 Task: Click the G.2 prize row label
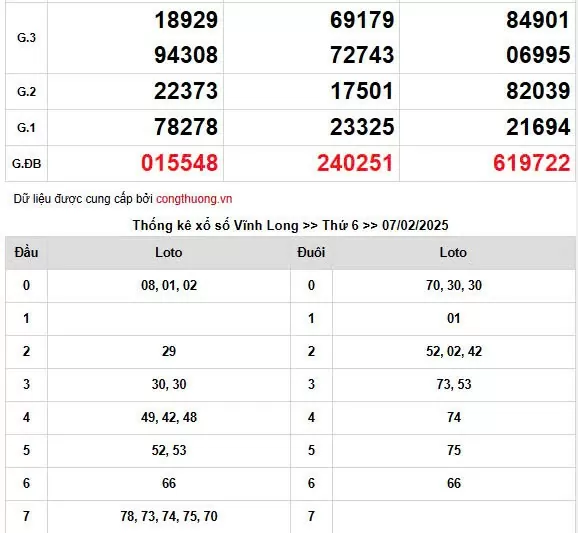point(27,91)
